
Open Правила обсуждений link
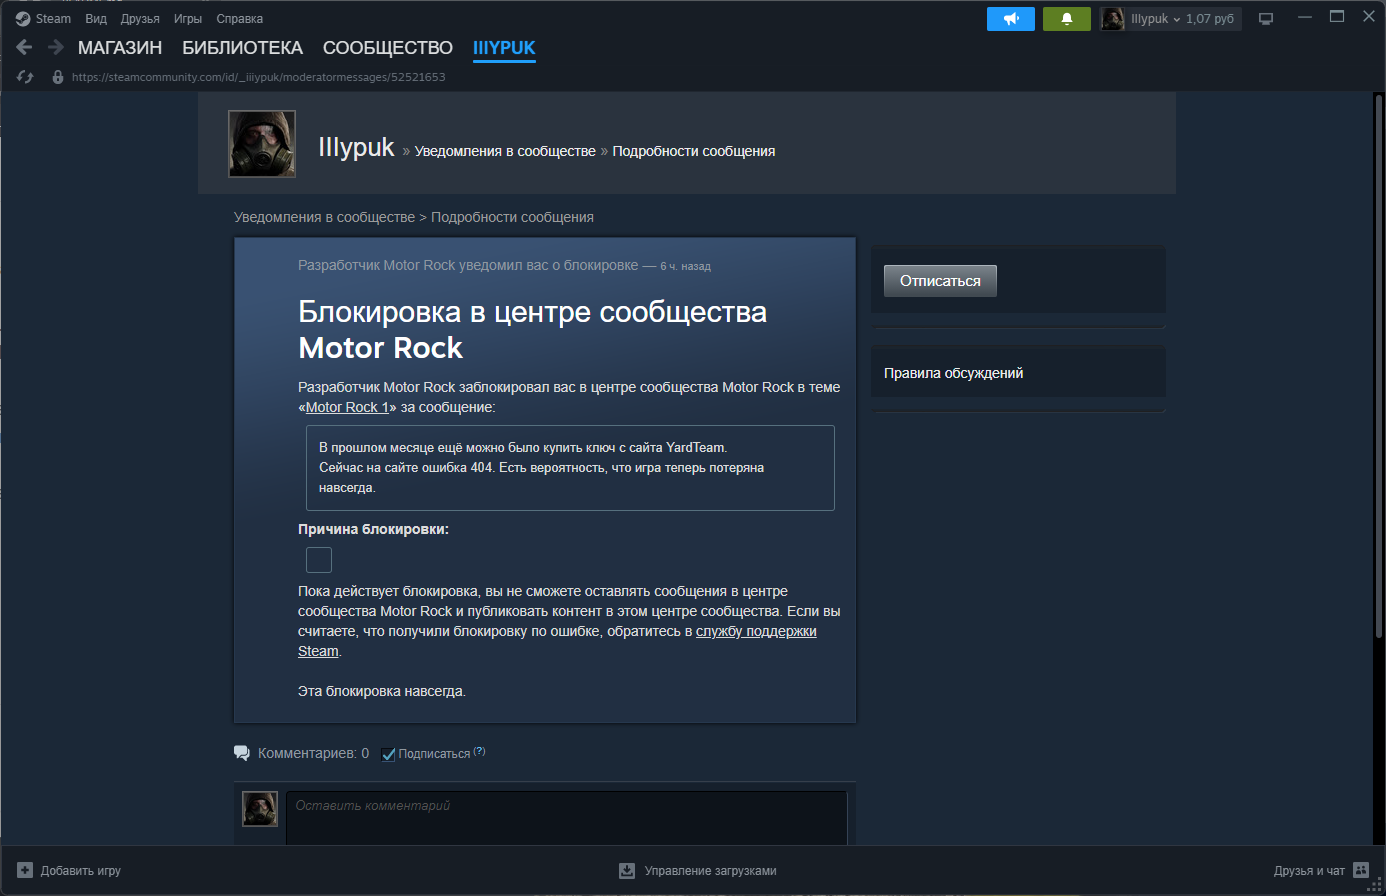(x=953, y=373)
